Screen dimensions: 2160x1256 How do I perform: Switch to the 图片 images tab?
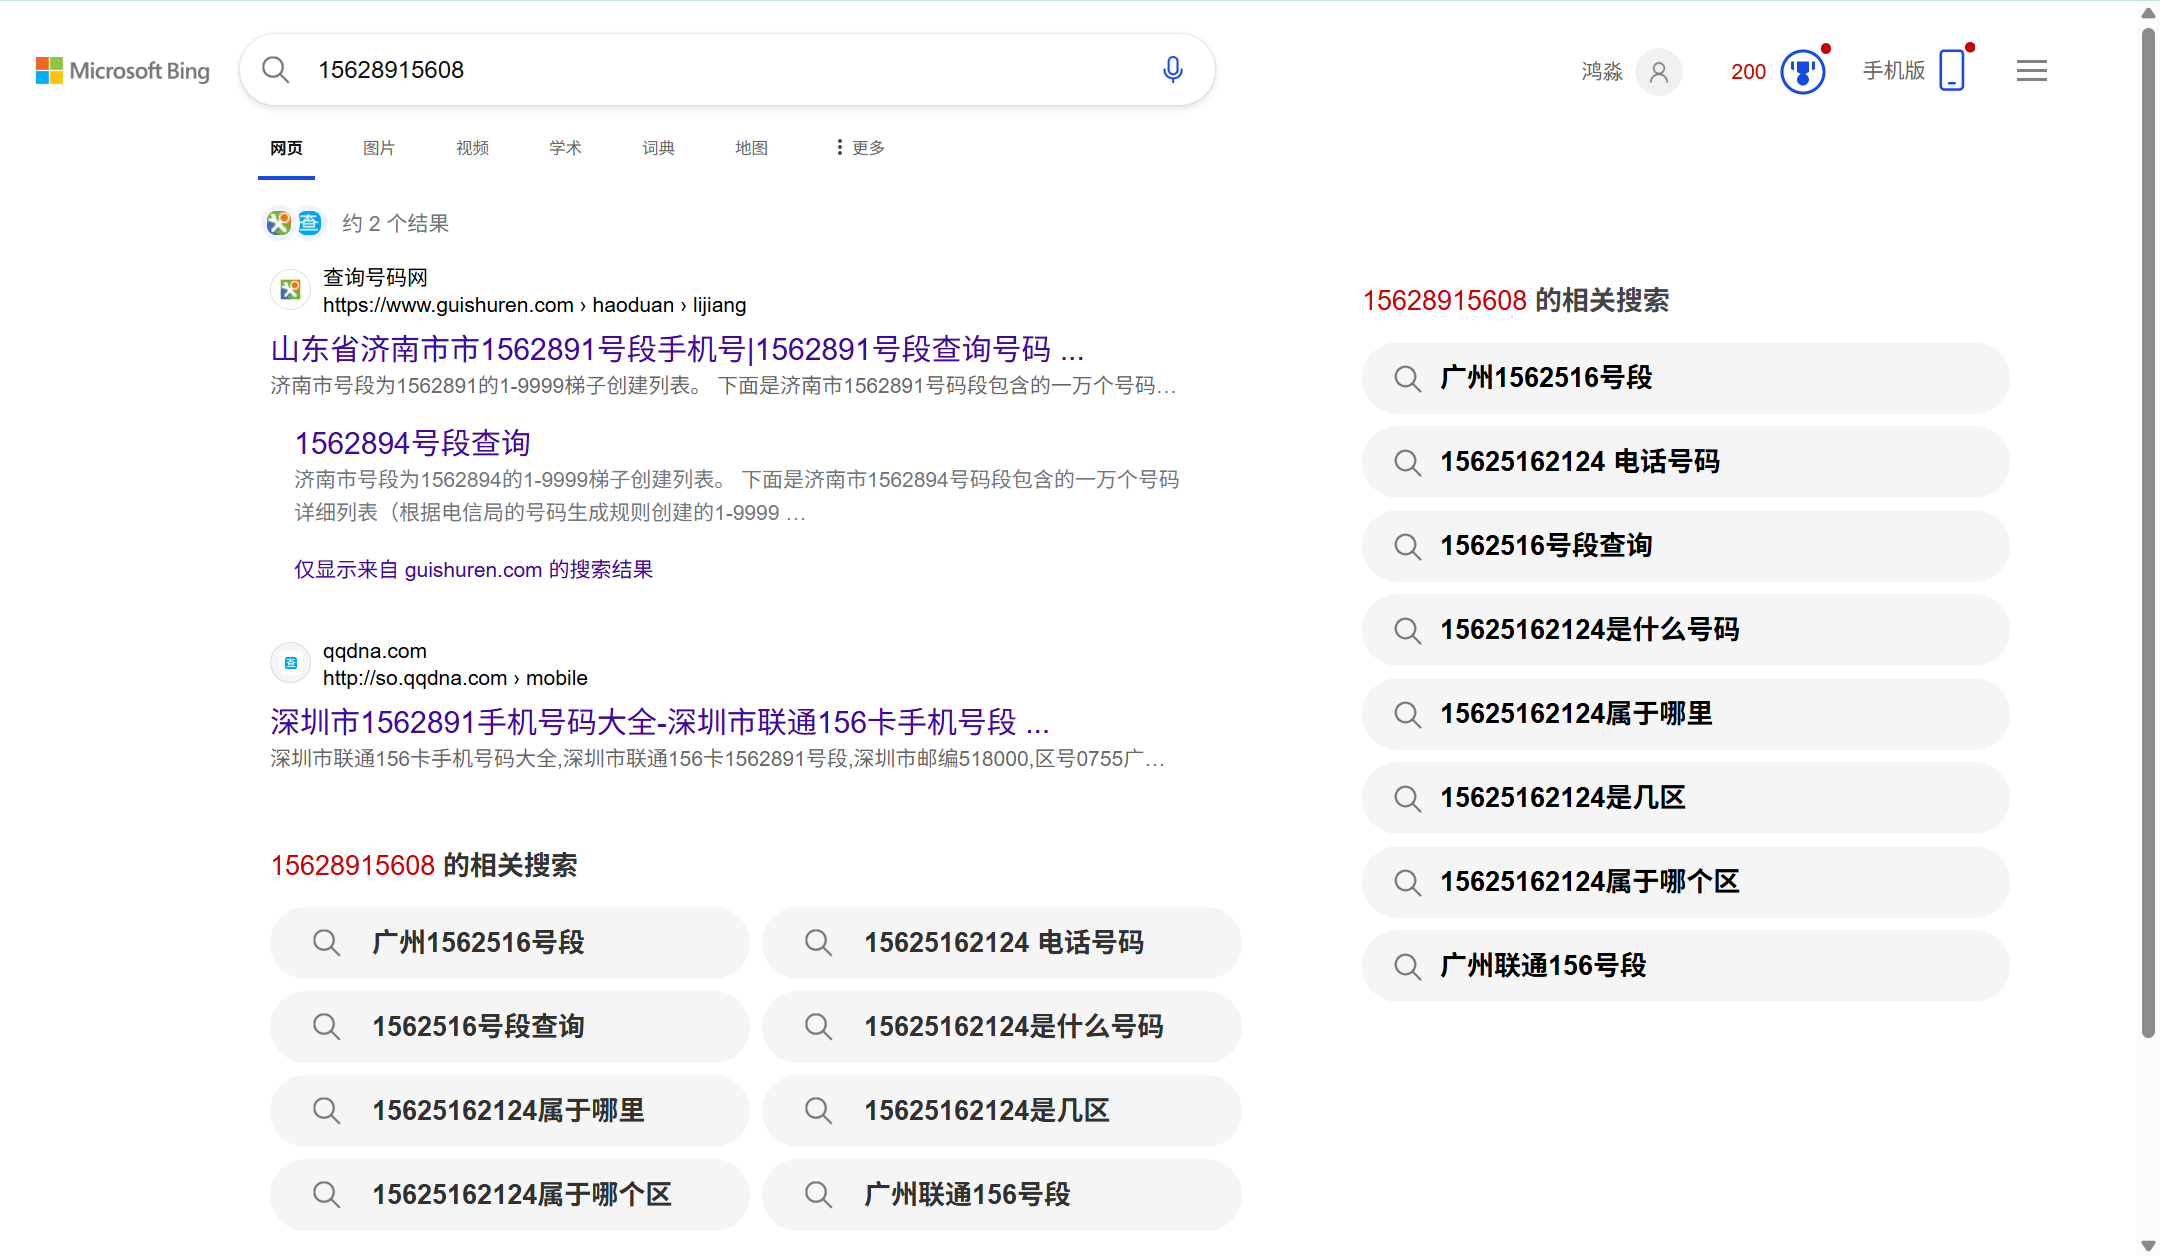(379, 148)
